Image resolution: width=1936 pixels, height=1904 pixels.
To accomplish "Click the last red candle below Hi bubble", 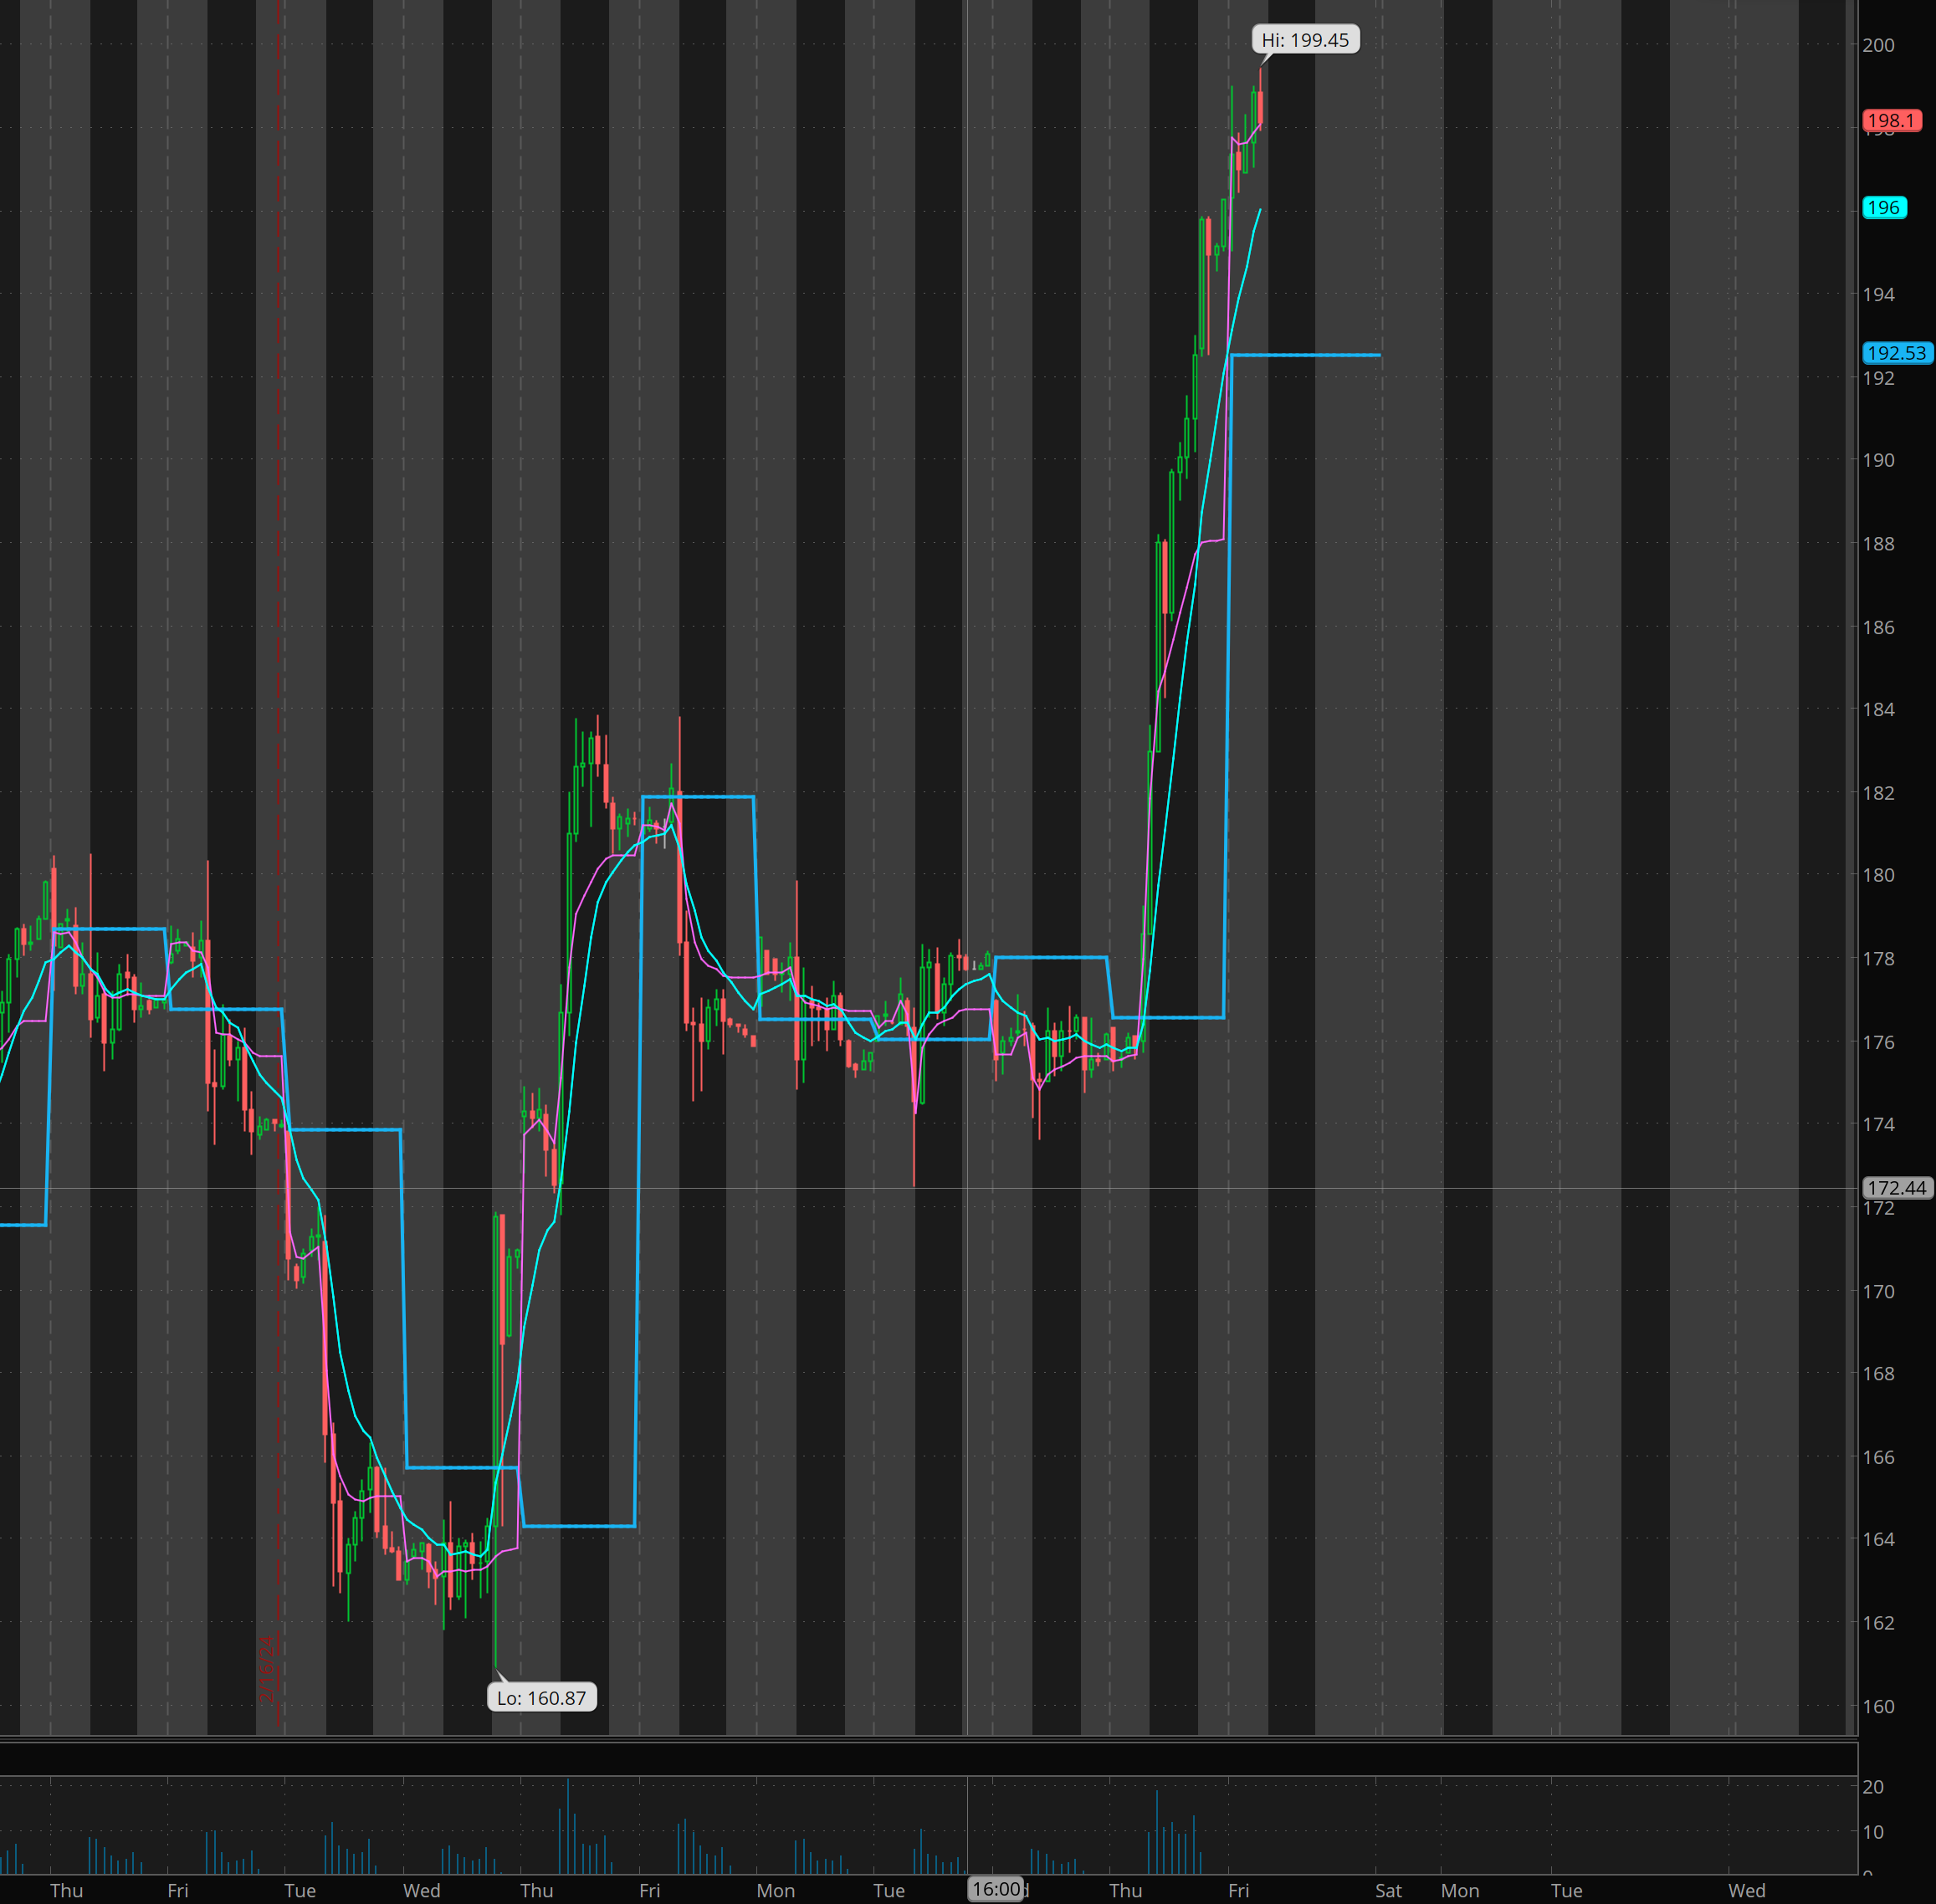I will 1261,108.
